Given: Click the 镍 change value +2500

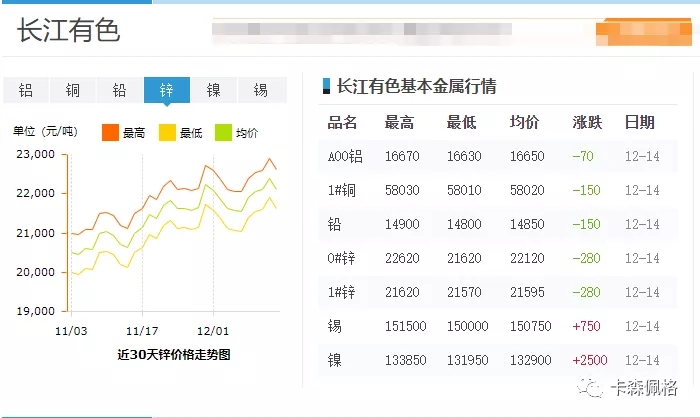Looking at the screenshot, I should (590, 360).
